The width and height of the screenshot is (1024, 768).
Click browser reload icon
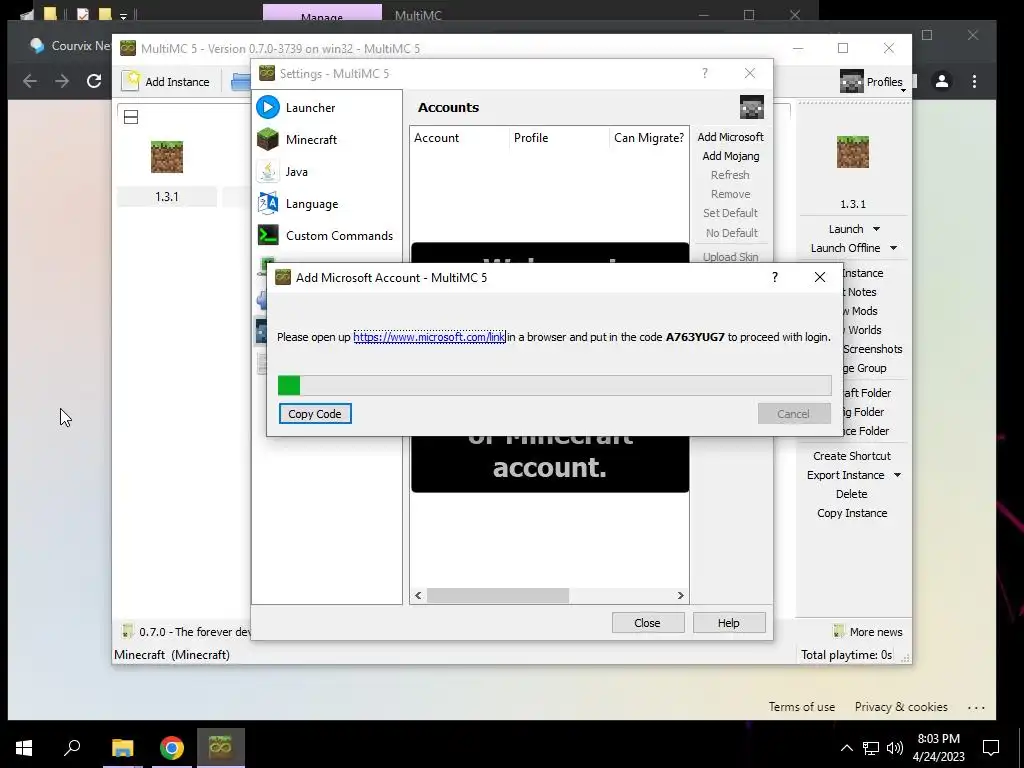click(x=94, y=81)
